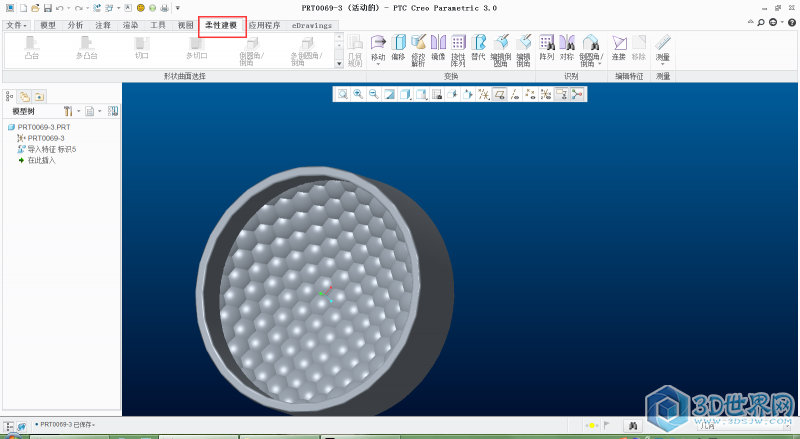Click the 镜像 (Mirror) tool
Screen dimensions: 800x439
click(438, 48)
